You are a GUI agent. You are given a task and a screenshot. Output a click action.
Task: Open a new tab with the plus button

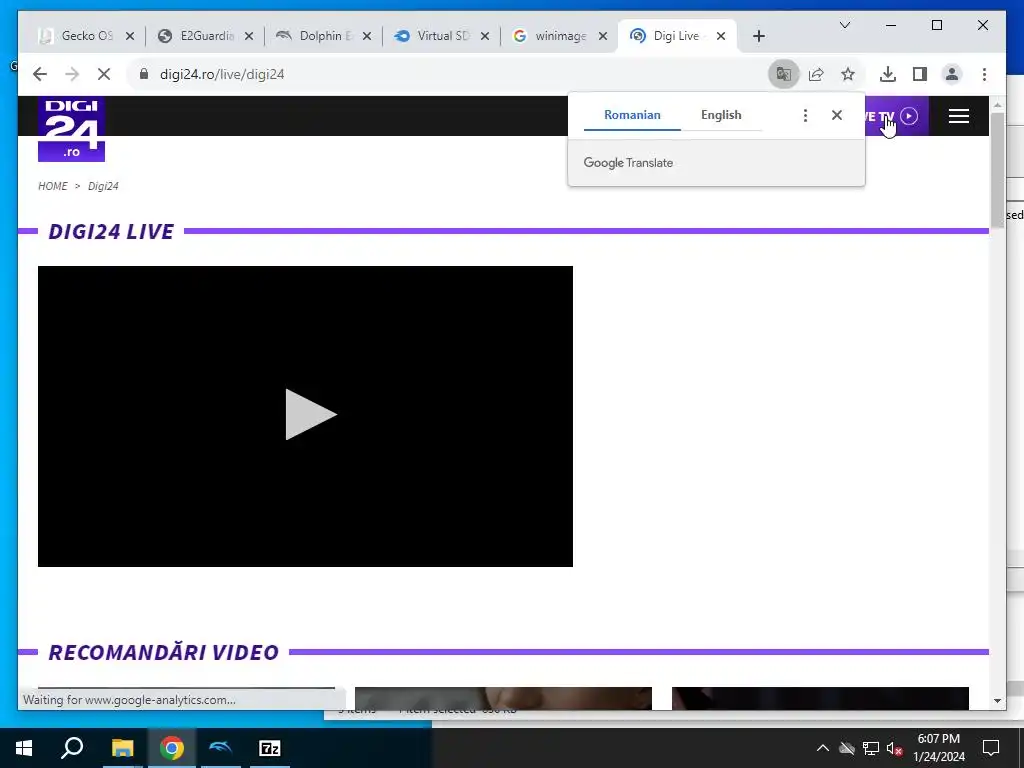759,37
